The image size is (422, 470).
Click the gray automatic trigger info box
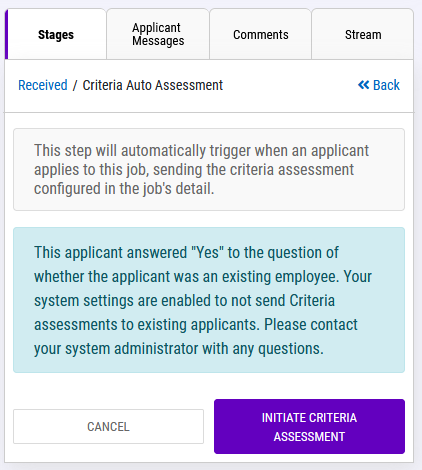coord(209,169)
